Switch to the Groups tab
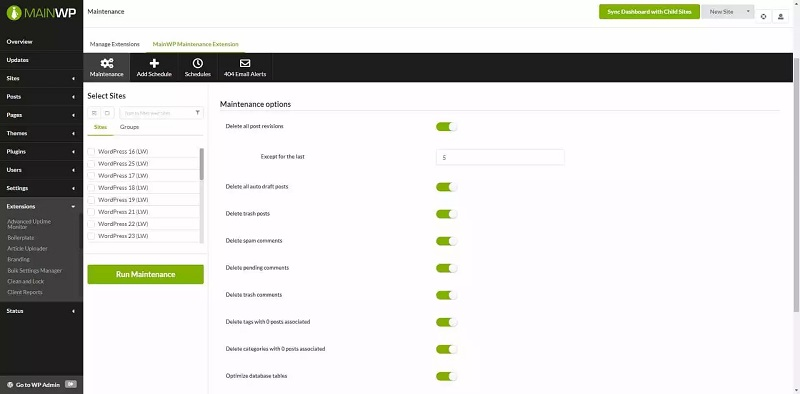The width and height of the screenshot is (800, 394). (x=129, y=127)
